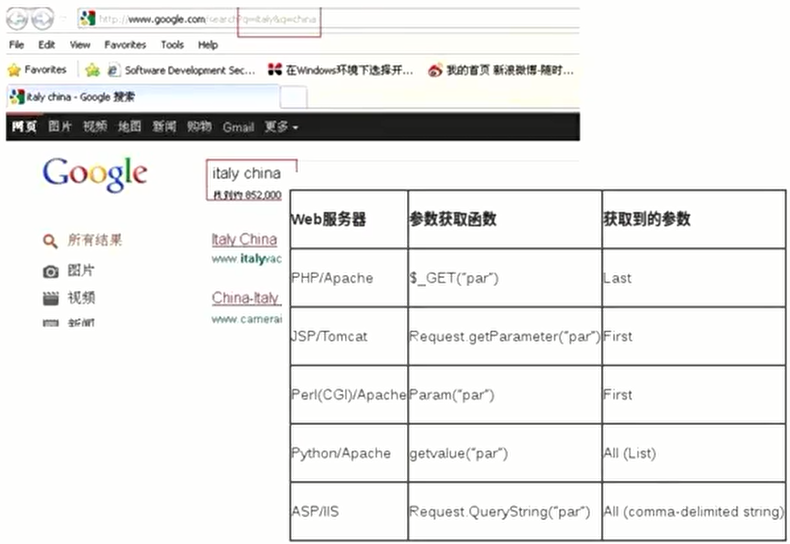
Task: Open the Italy China search result
Action: 244,240
